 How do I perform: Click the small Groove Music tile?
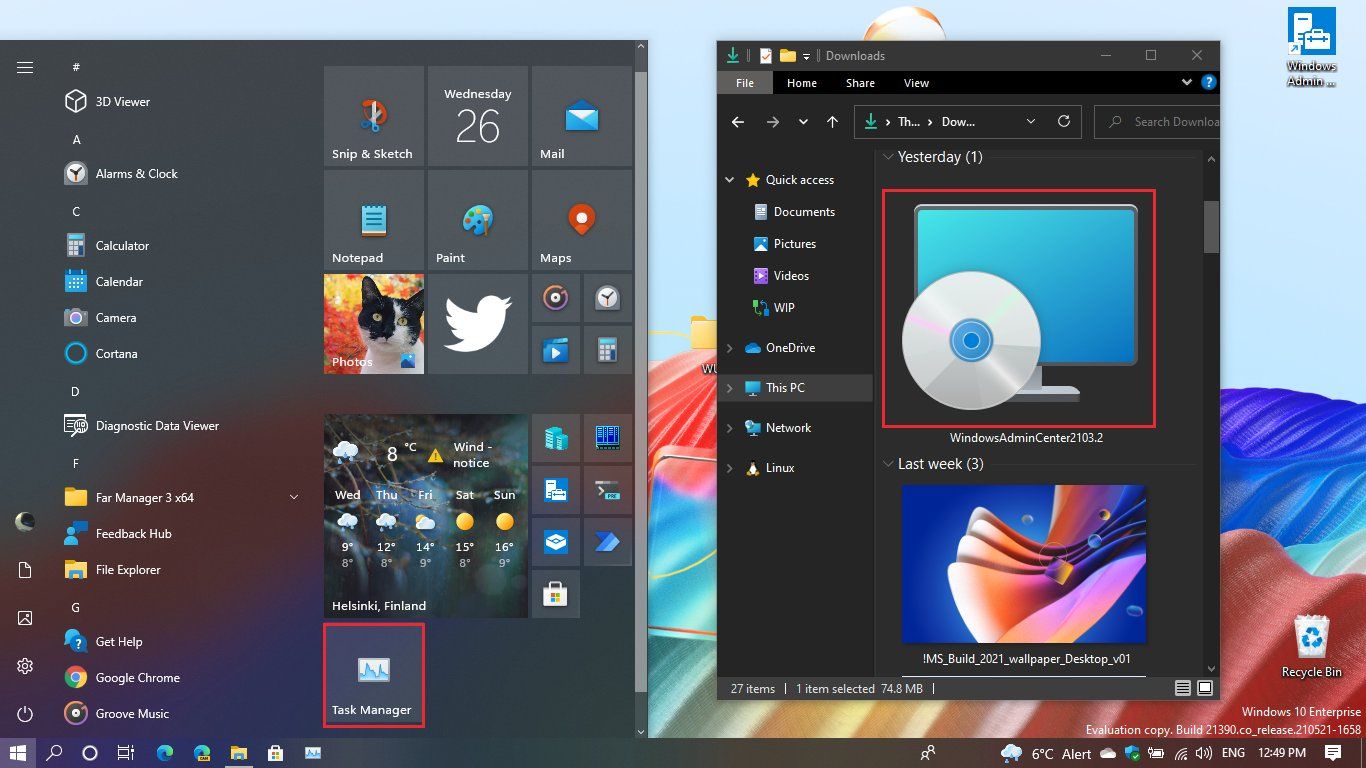(556, 298)
